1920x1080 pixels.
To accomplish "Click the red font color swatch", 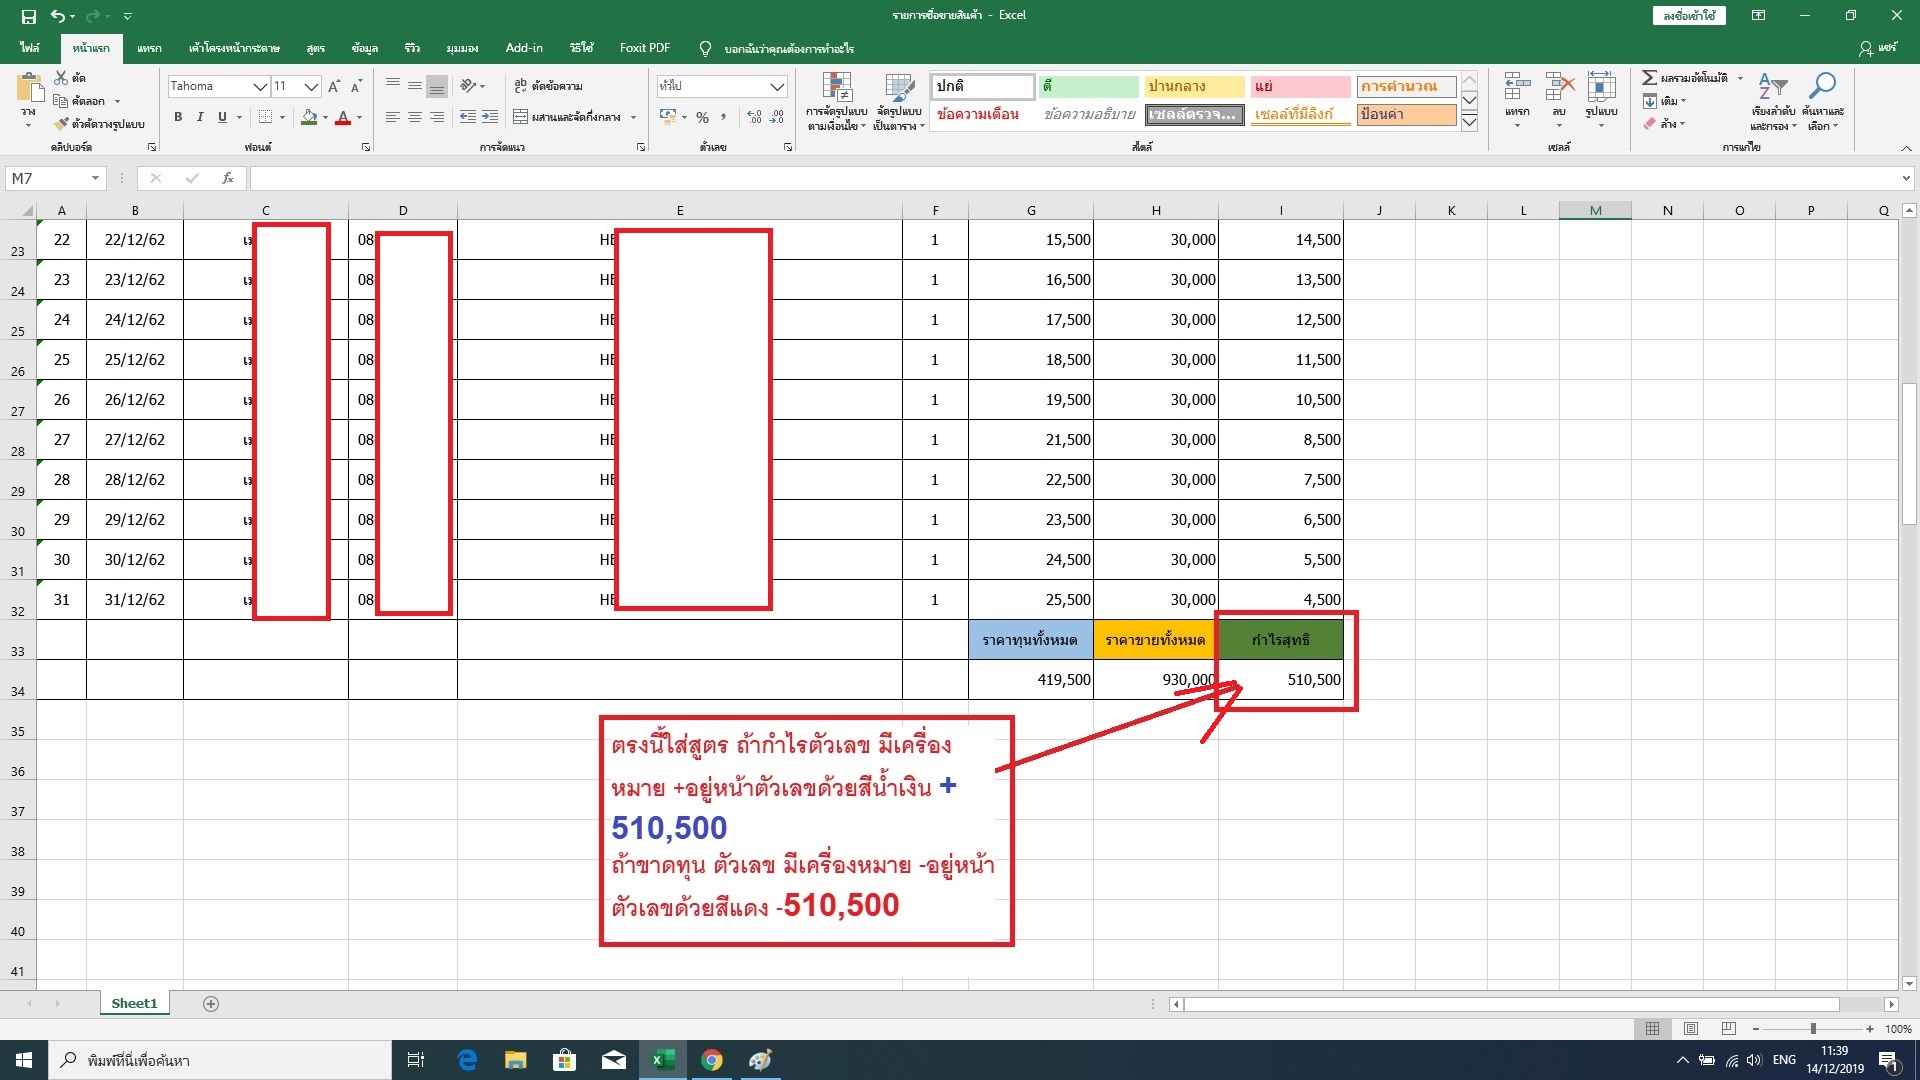I will [x=343, y=118].
